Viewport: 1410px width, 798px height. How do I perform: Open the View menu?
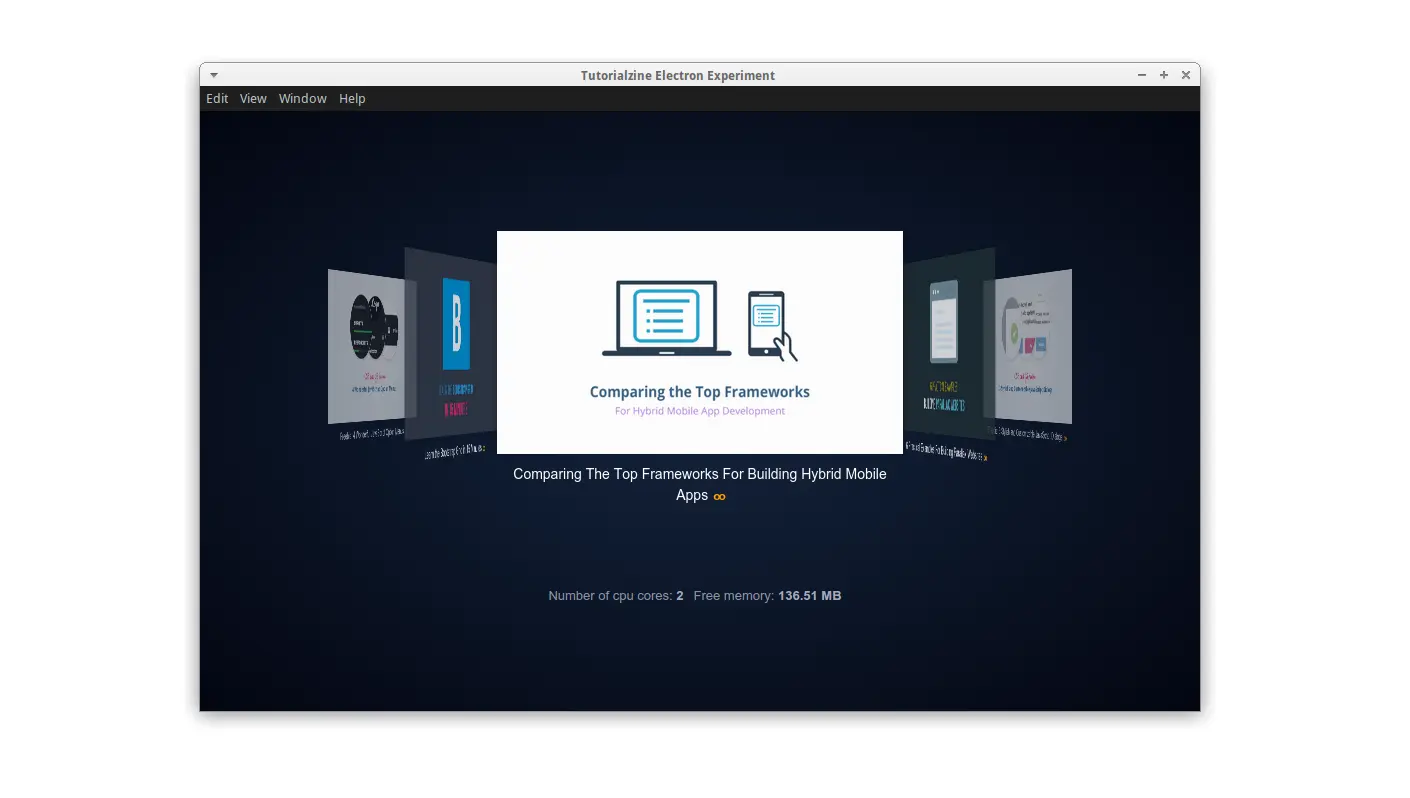coord(253,98)
